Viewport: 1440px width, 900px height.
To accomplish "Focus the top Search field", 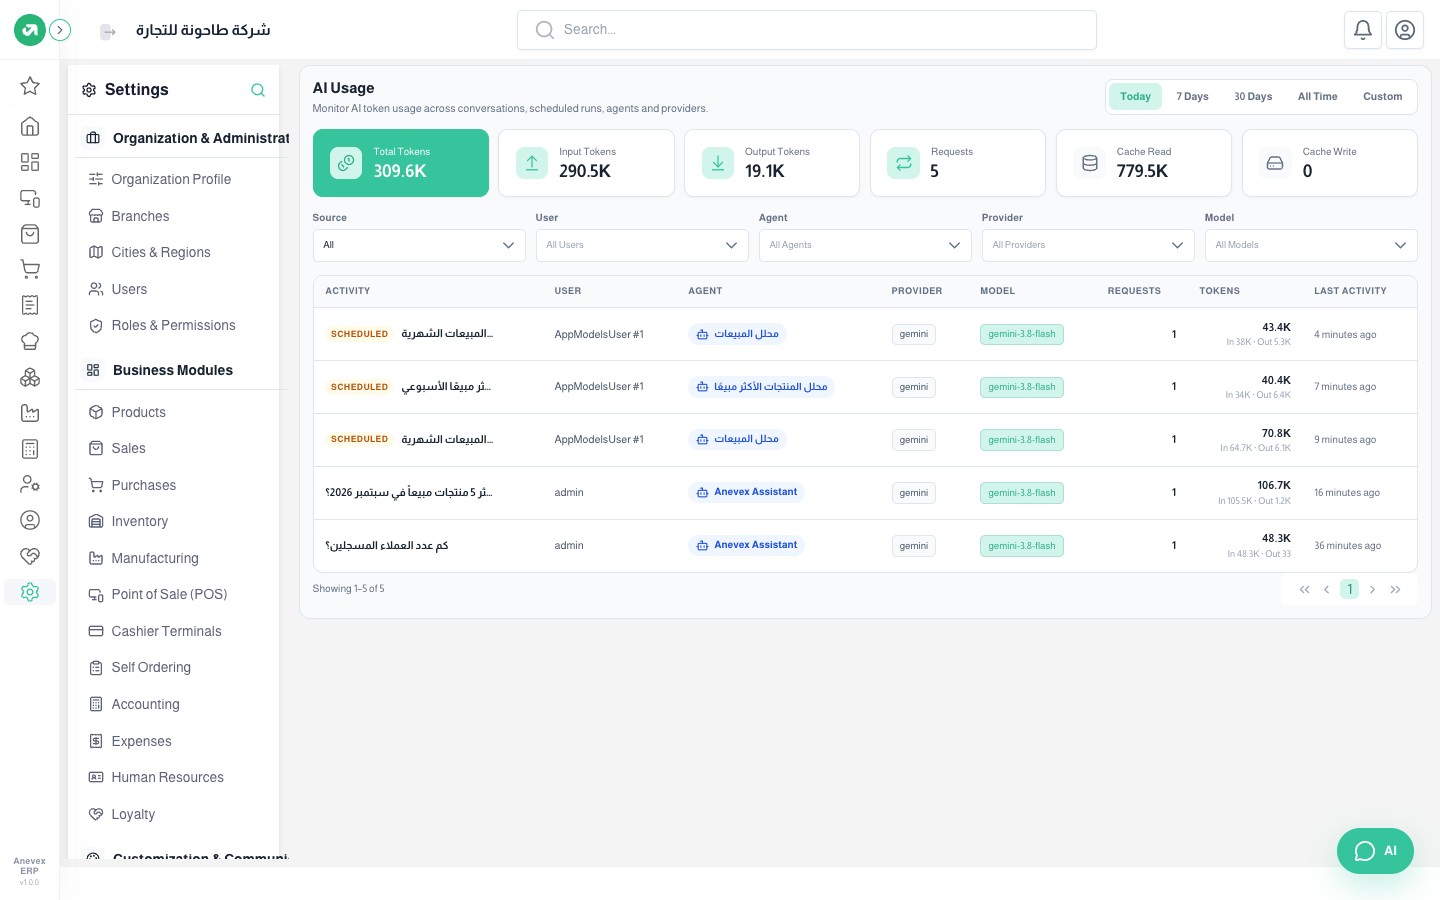I will click(x=807, y=30).
